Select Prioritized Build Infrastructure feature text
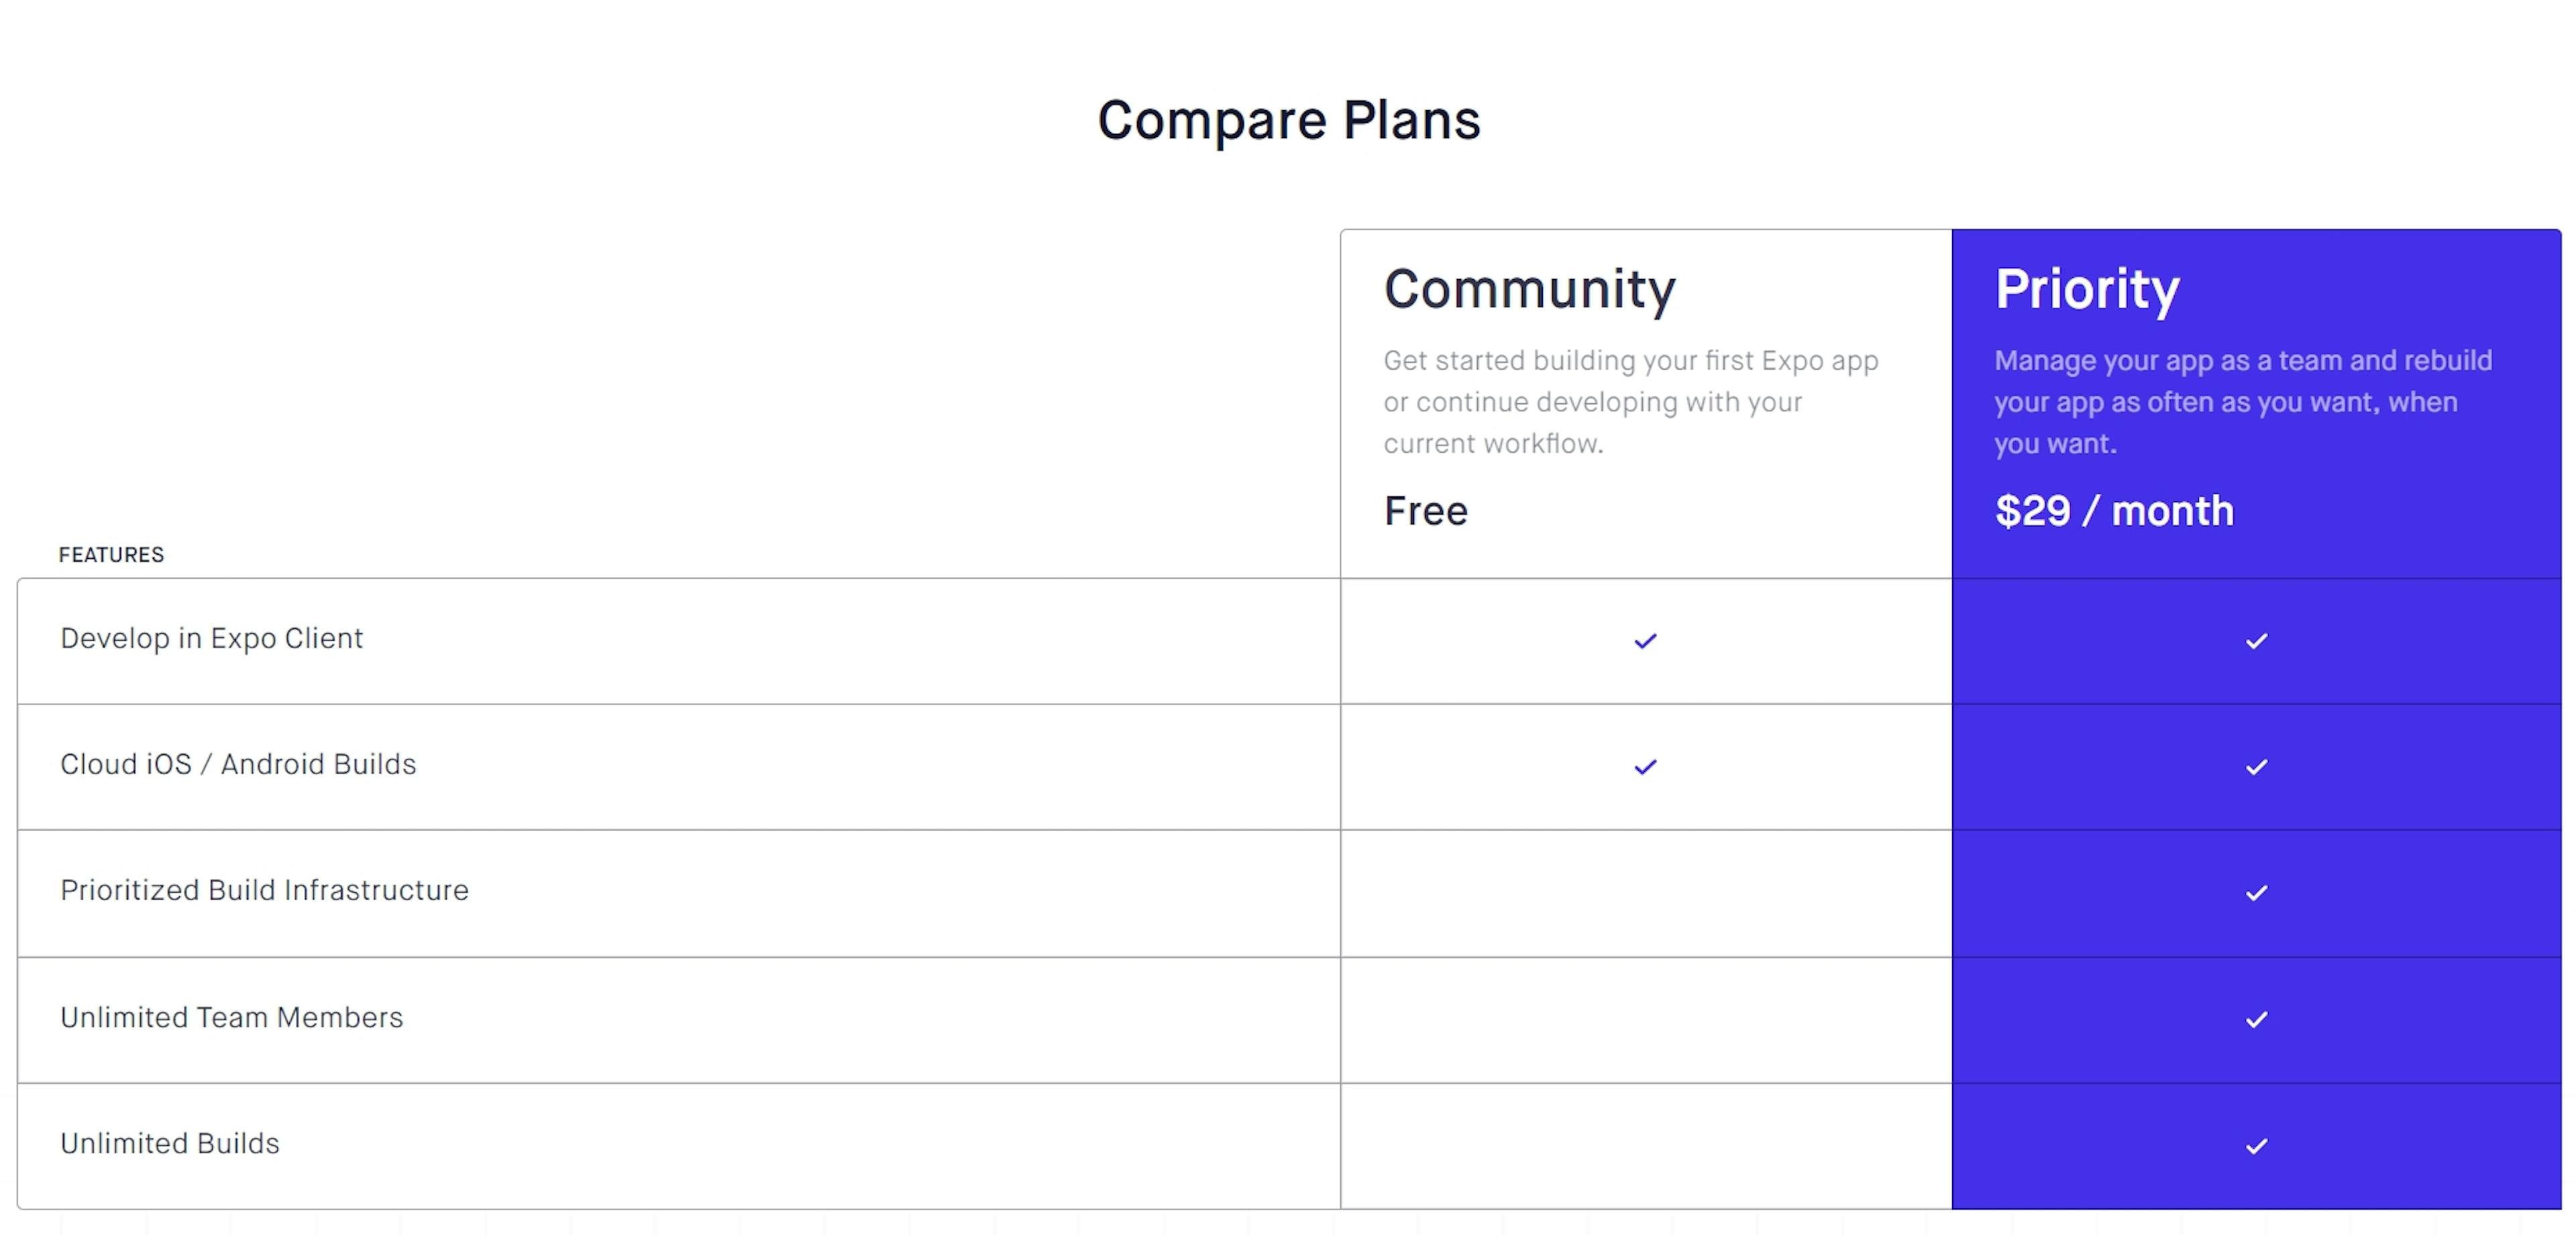This screenshot has height=1235, width=2576. (264, 890)
